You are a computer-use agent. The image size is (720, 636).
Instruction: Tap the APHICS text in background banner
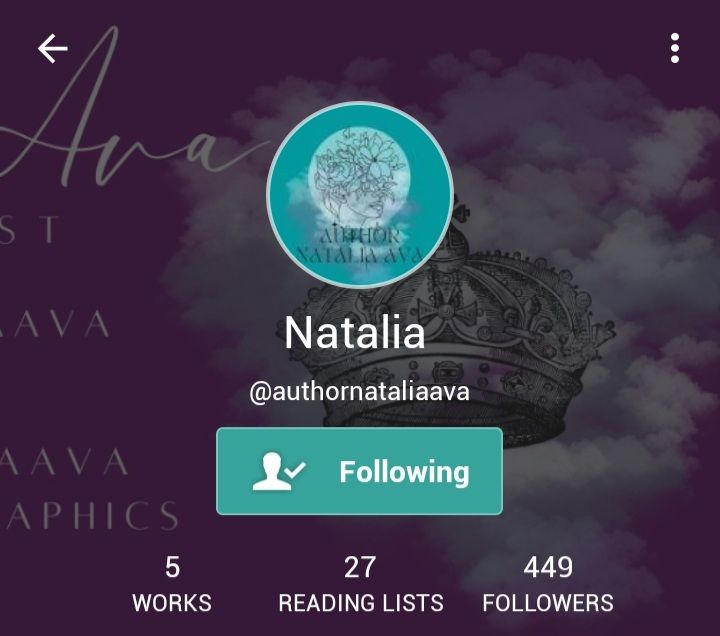click(x=90, y=515)
